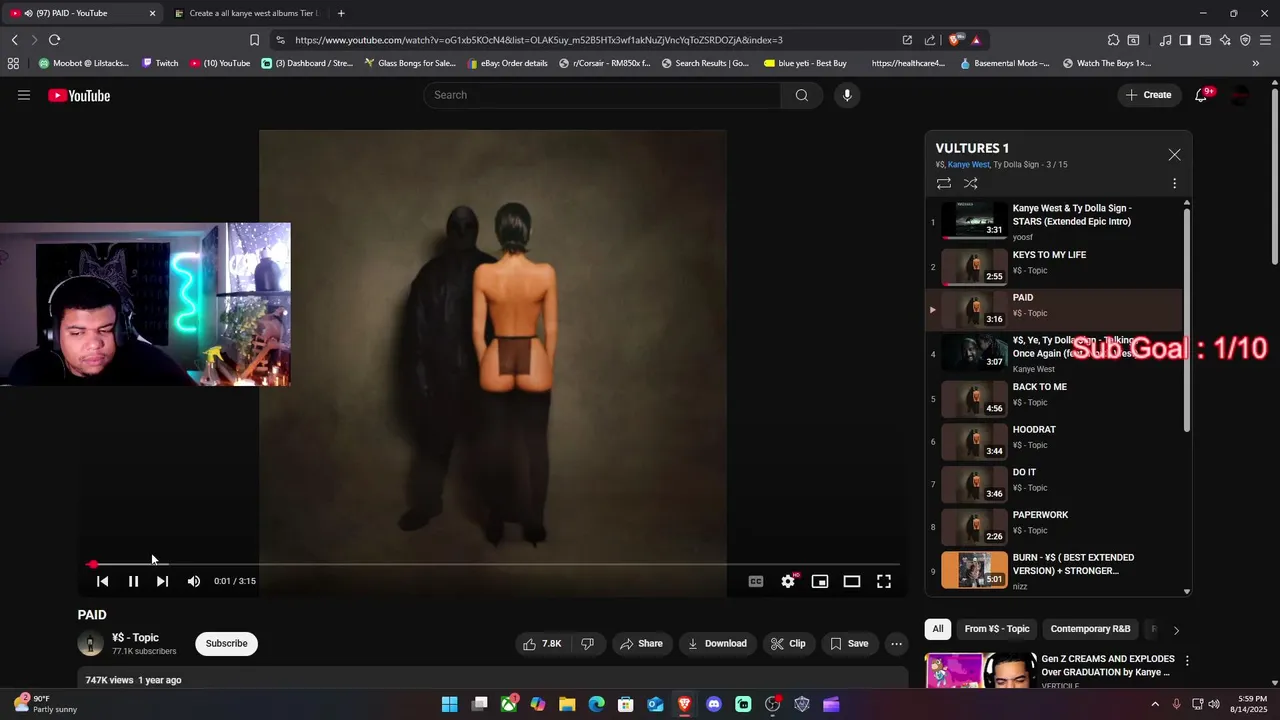
Task: Open the browser main menu
Action: pos(1265,40)
